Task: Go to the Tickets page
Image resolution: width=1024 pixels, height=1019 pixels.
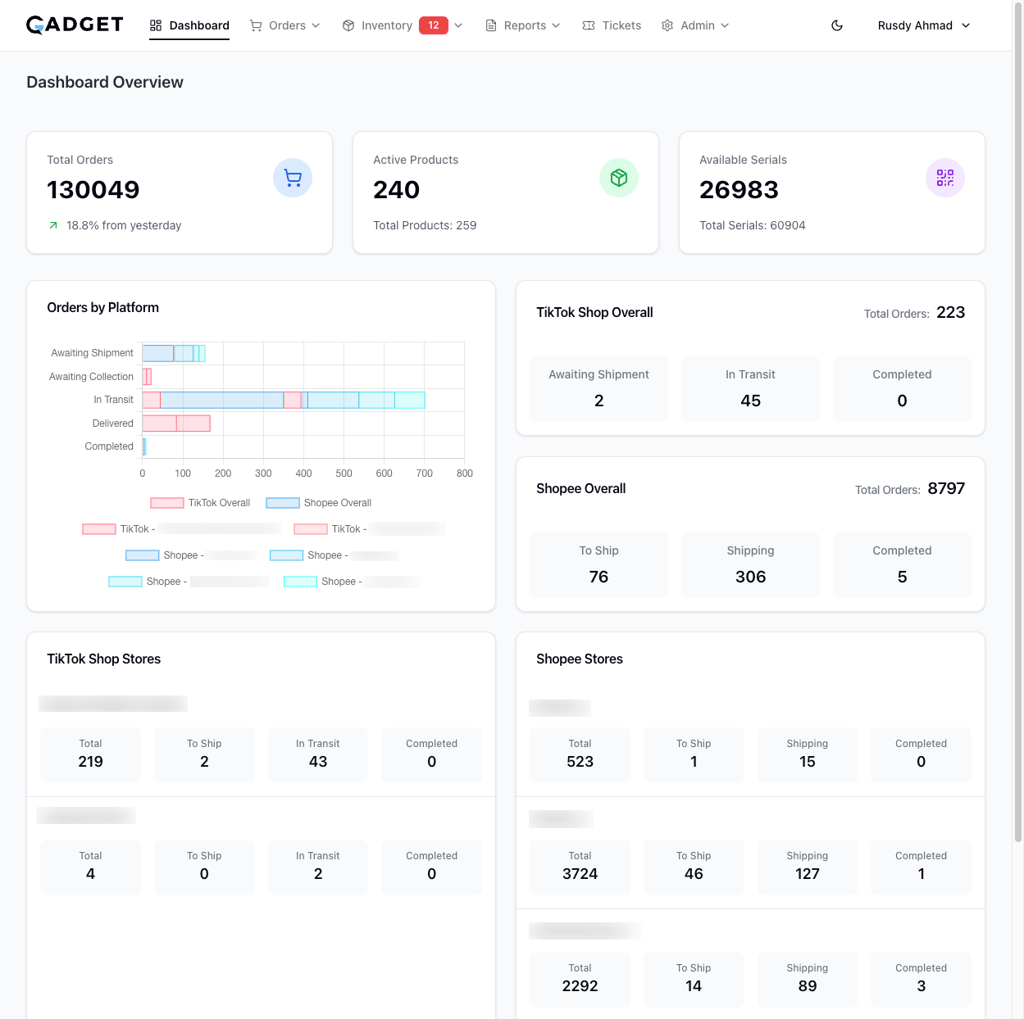Action: pyautogui.click(x=611, y=25)
